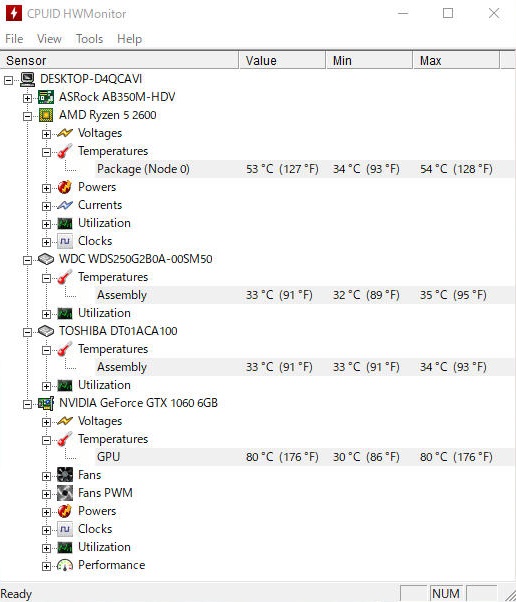
Task: Expand the CPU Voltages branch
Action: 46,134
